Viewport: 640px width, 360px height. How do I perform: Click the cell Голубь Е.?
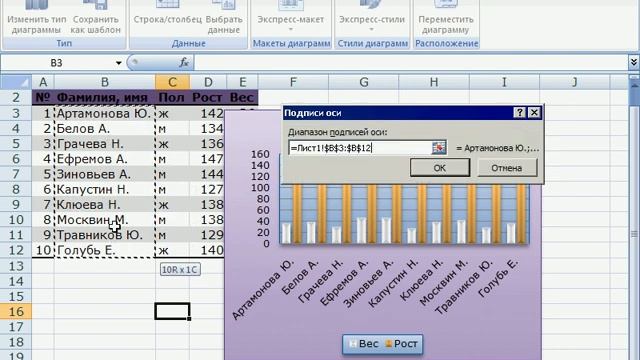(104, 250)
